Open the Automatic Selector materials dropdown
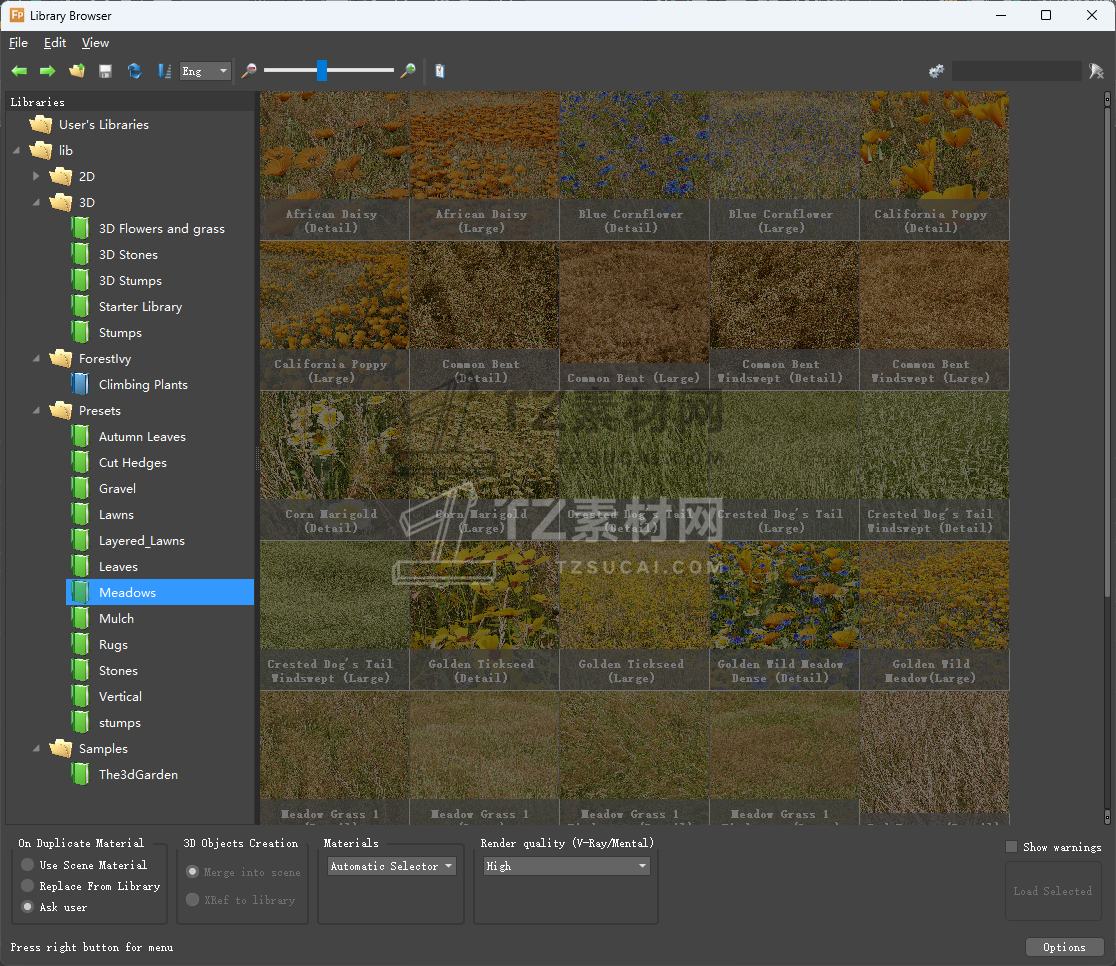Screen dimensions: 1116x966 391,866
